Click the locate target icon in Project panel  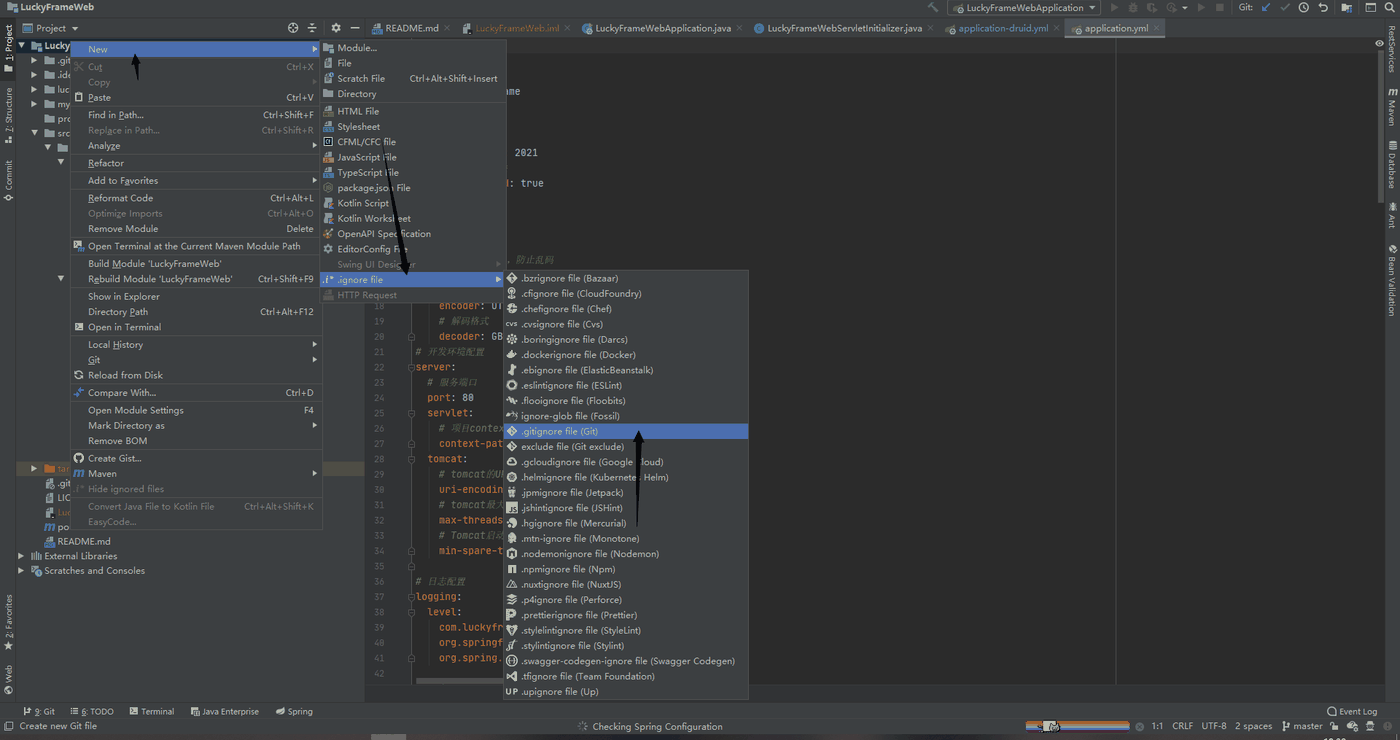click(293, 28)
